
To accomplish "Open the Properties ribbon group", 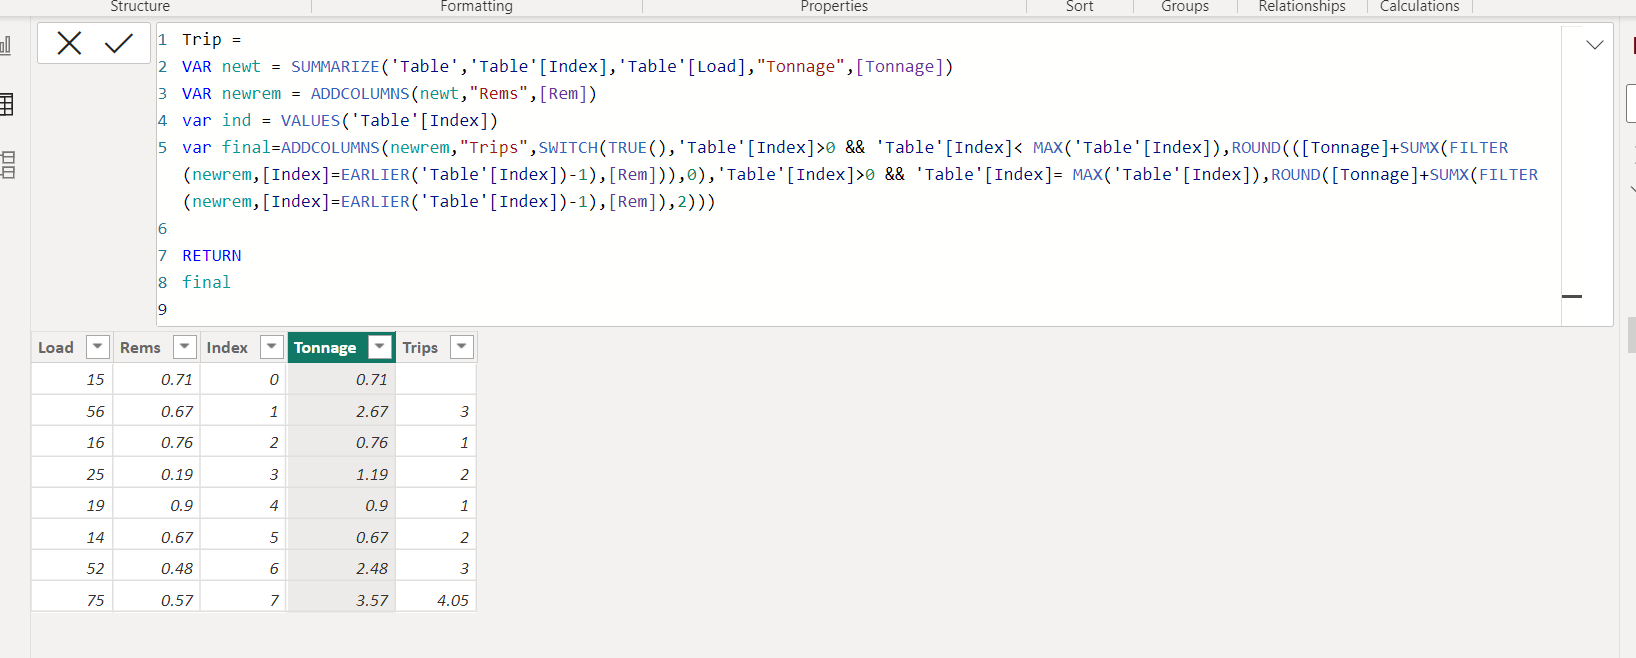I will (x=834, y=7).
